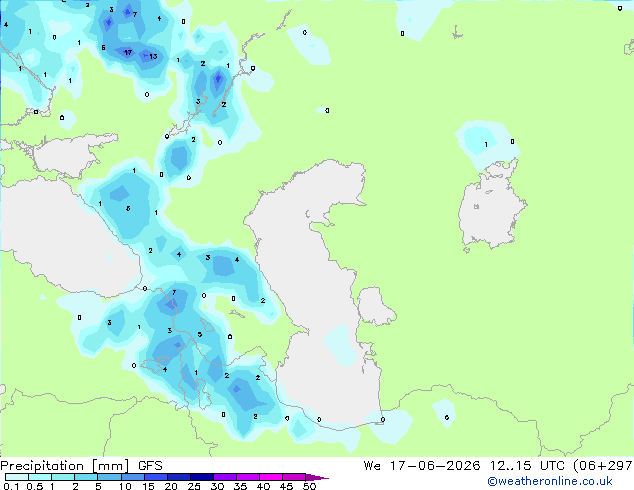Image resolution: width=634 pixels, height=490 pixels.
Task: Click the '15' legend scale label
Action: coord(148,486)
